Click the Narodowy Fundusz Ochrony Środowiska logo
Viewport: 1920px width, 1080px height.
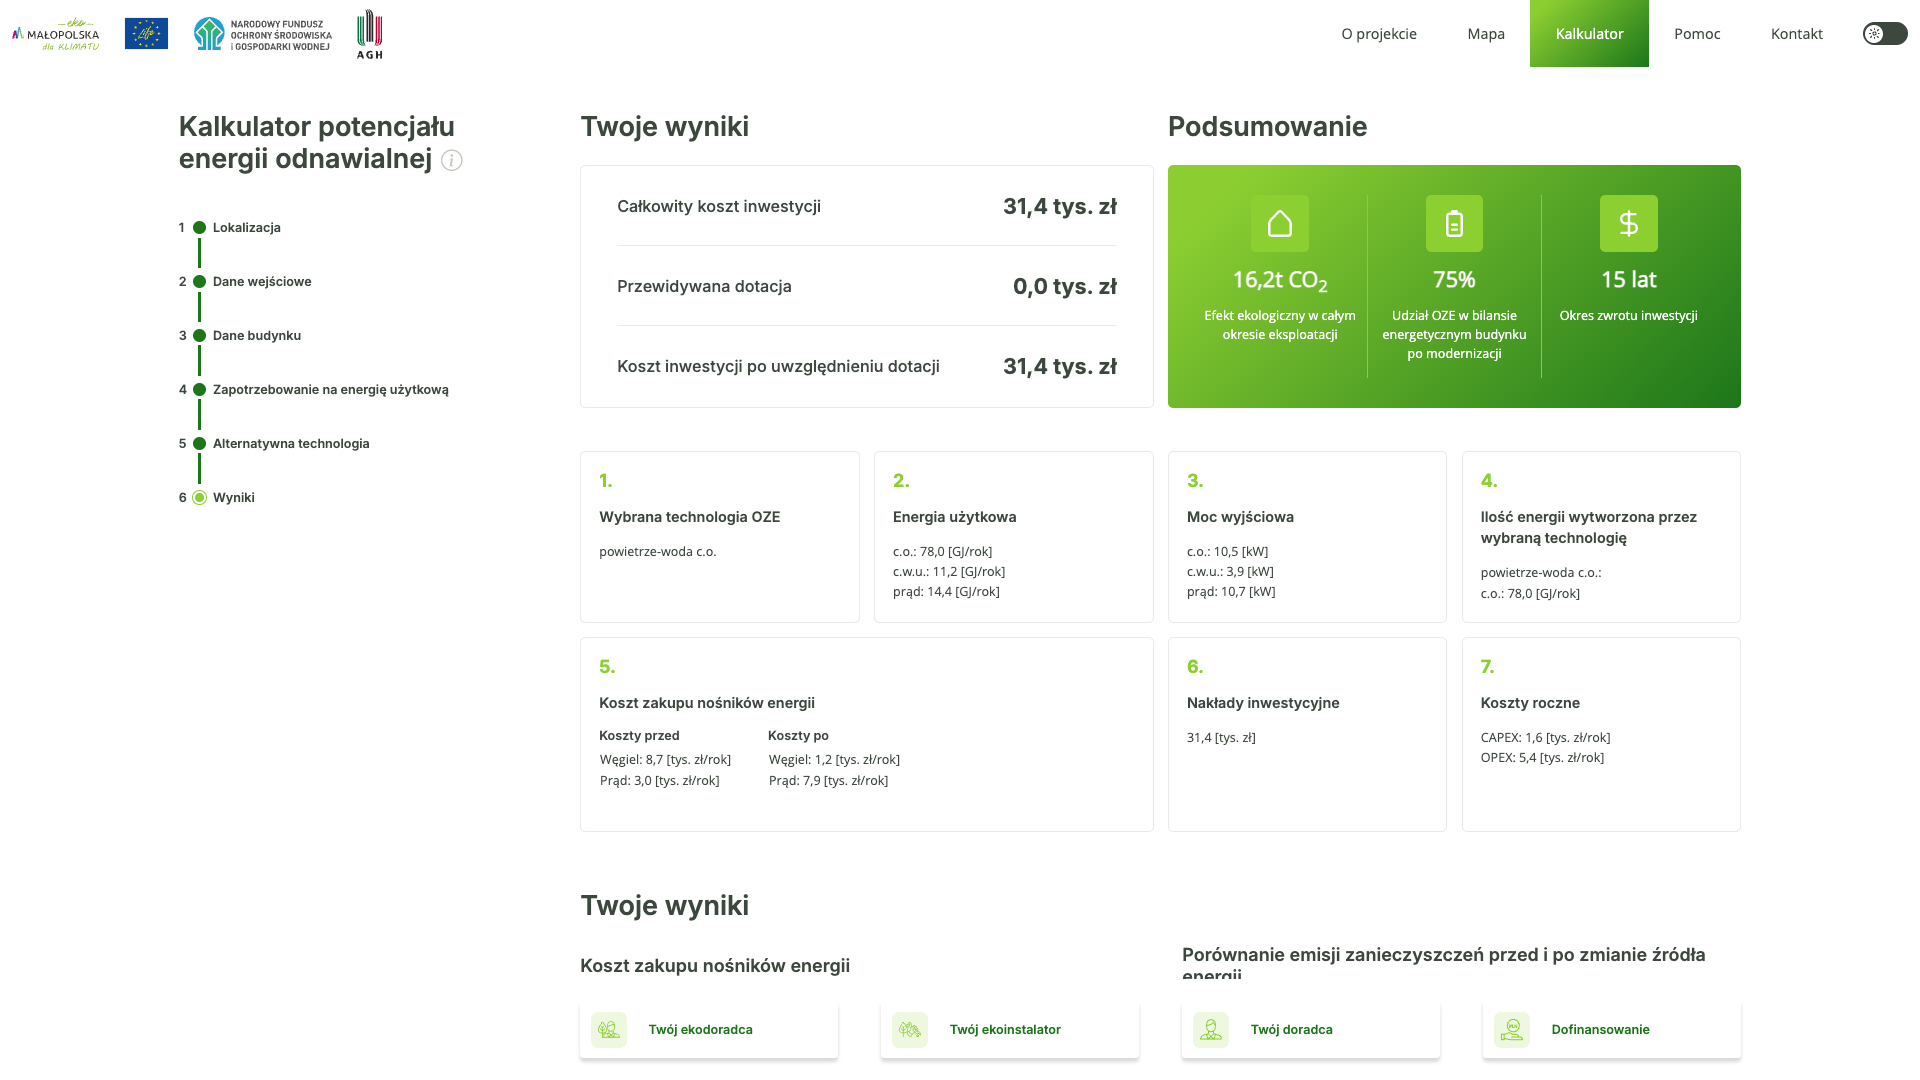click(263, 34)
